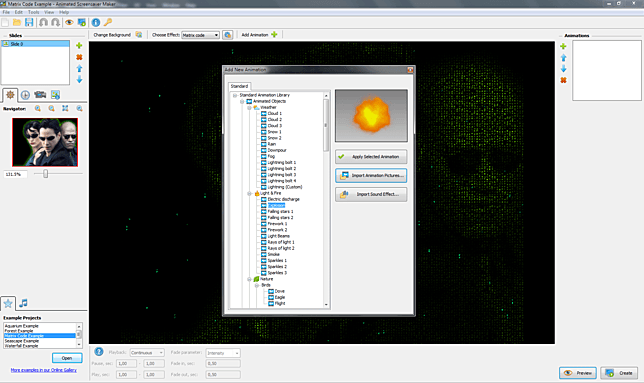Click the Preview button at bottom right
Viewport: 644px width, 383px height.
click(x=578, y=373)
